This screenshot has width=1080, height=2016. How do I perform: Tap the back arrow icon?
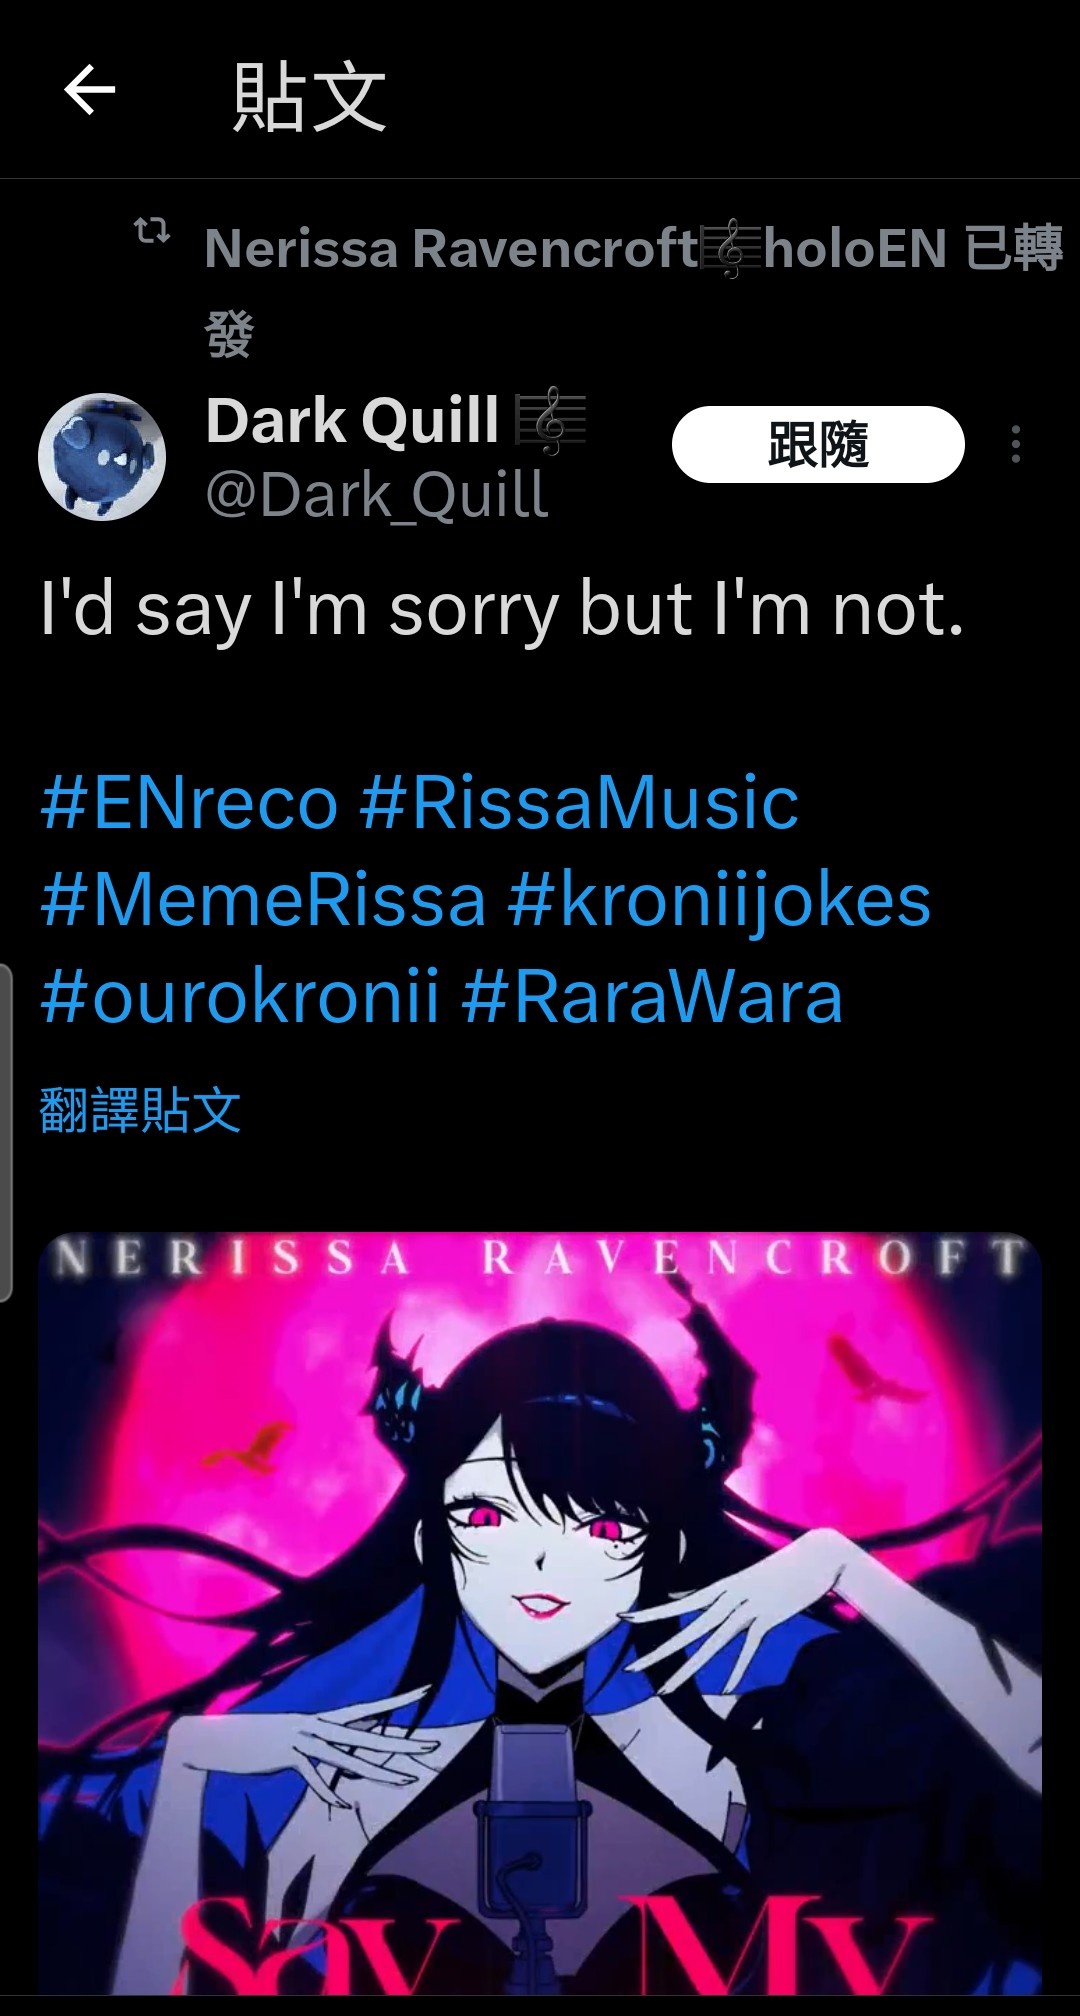pos(90,91)
